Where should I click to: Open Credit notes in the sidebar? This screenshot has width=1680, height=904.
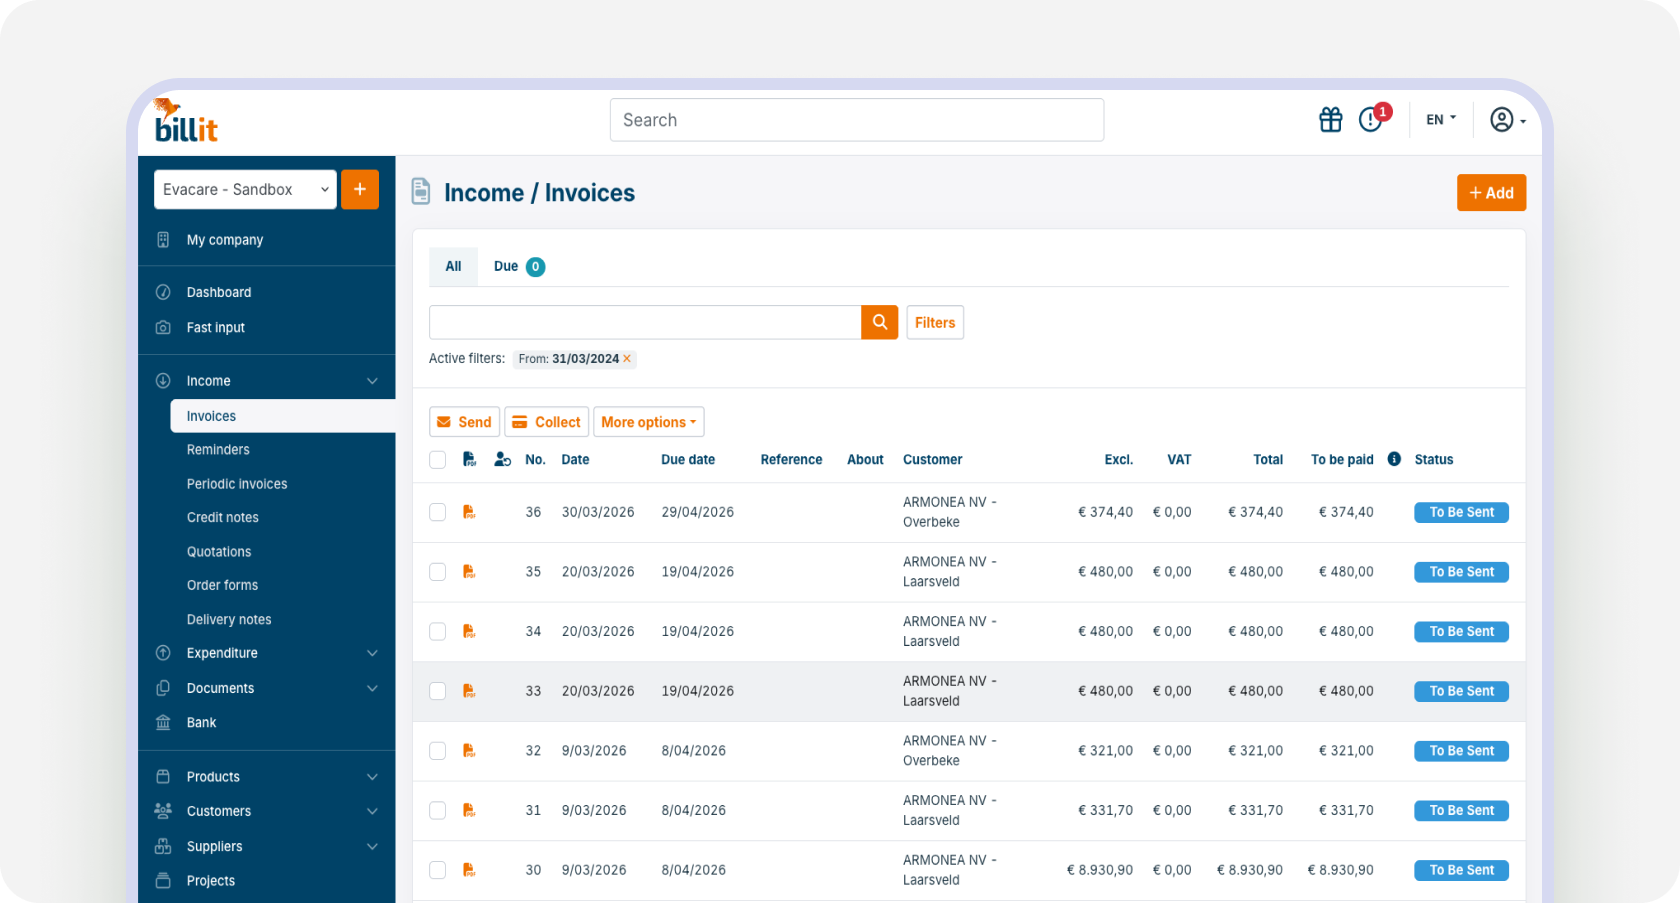pyautogui.click(x=223, y=517)
